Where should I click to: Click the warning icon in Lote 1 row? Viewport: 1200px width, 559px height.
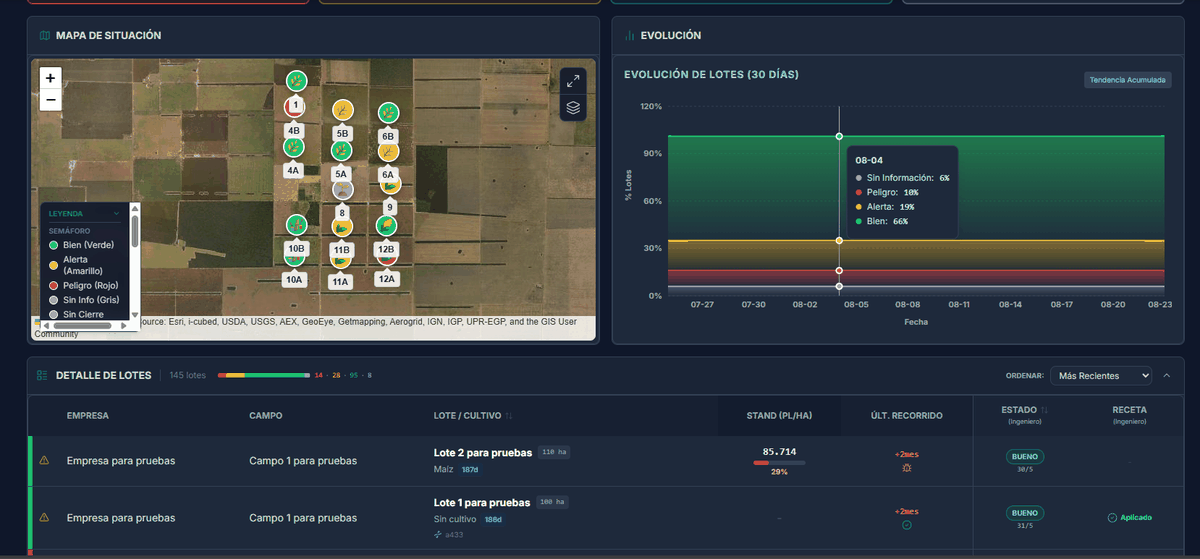(44, 518)
